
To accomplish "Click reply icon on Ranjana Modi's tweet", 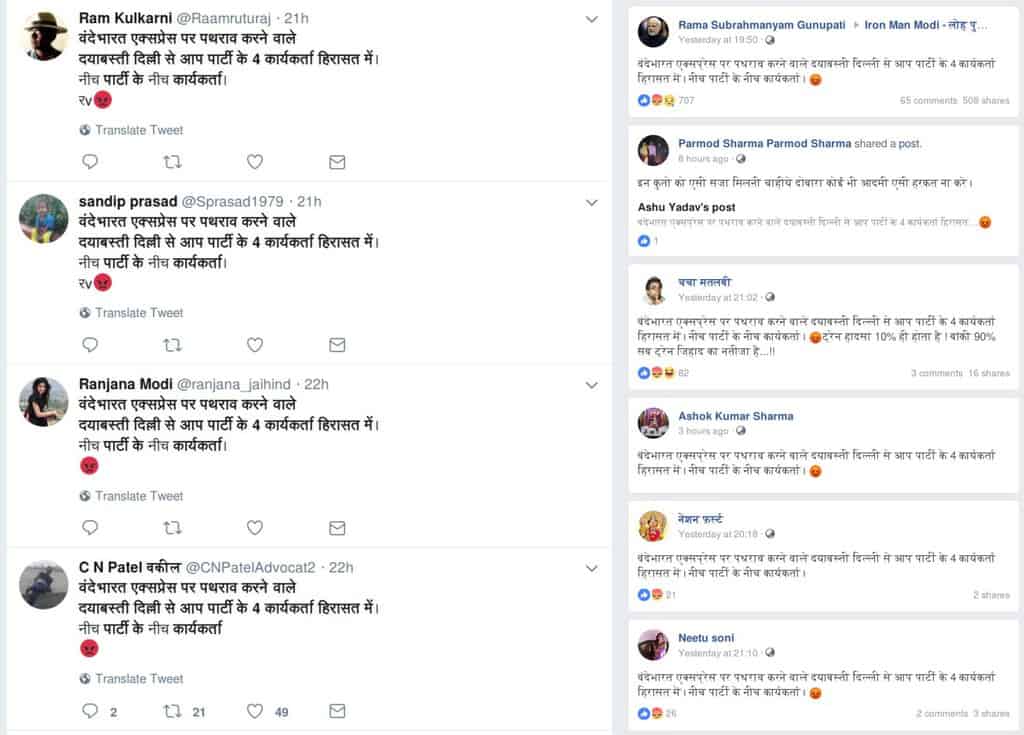I will [x=90, y=528].
